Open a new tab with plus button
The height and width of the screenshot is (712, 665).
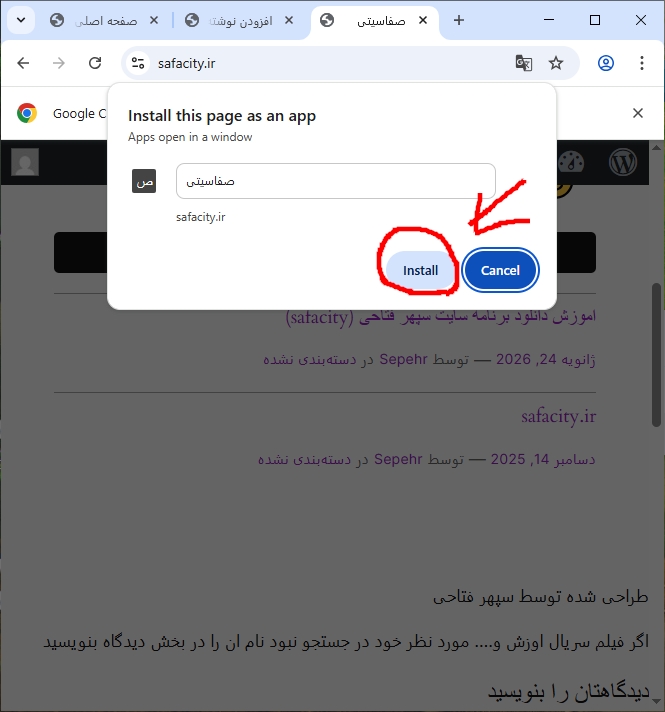click(459, 20)
